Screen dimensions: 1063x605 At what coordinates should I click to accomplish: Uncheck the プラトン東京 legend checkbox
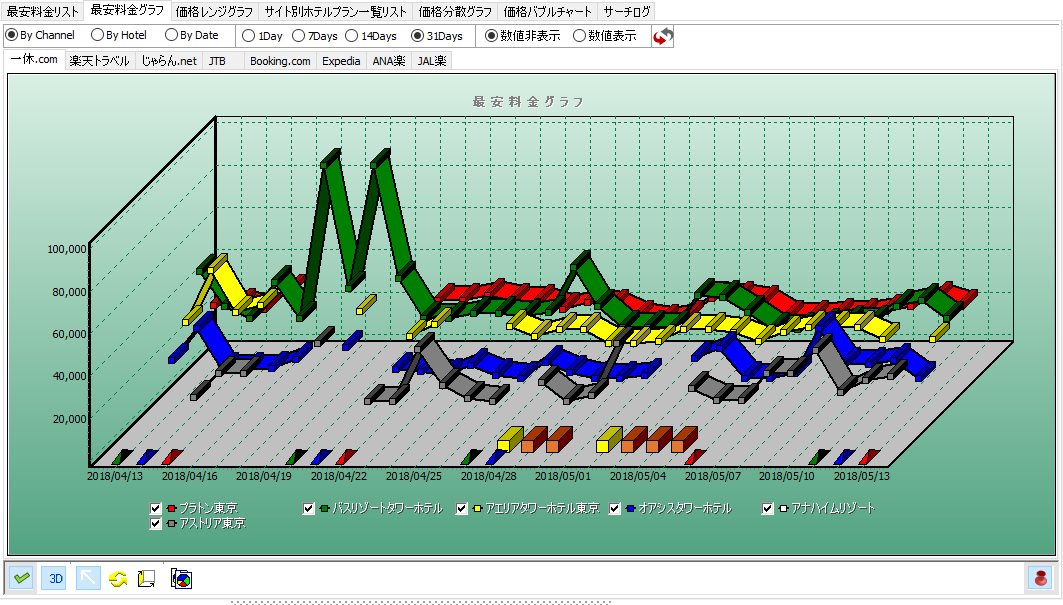155,509
